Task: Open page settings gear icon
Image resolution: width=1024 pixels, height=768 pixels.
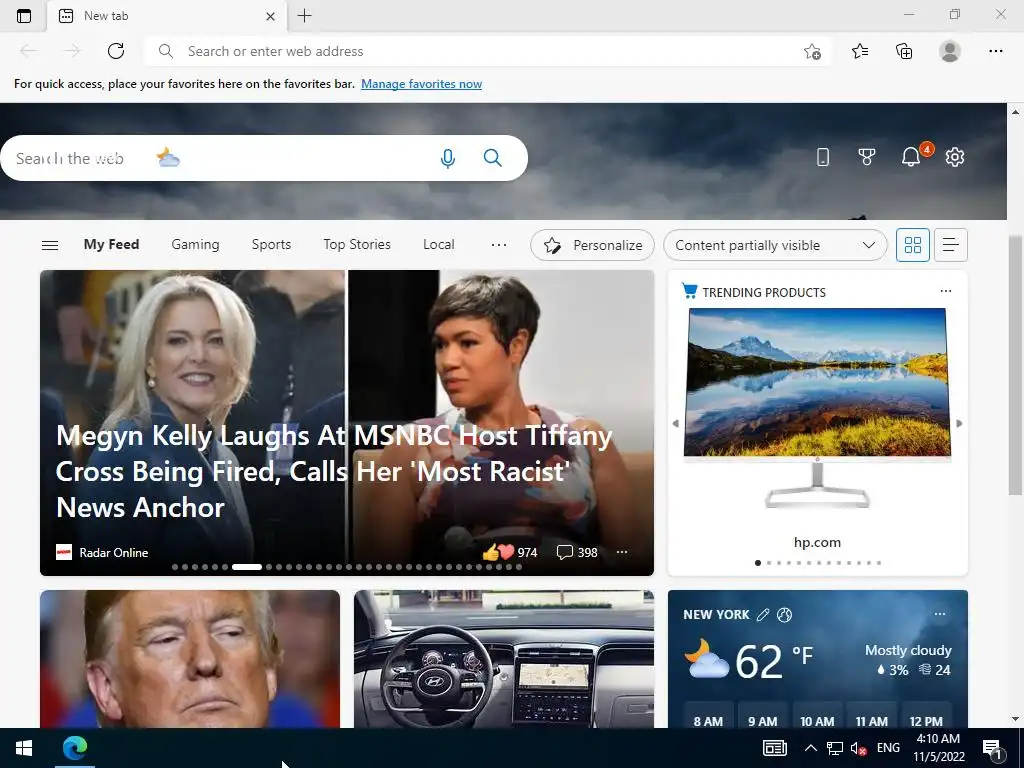Action: pos(955,157)
